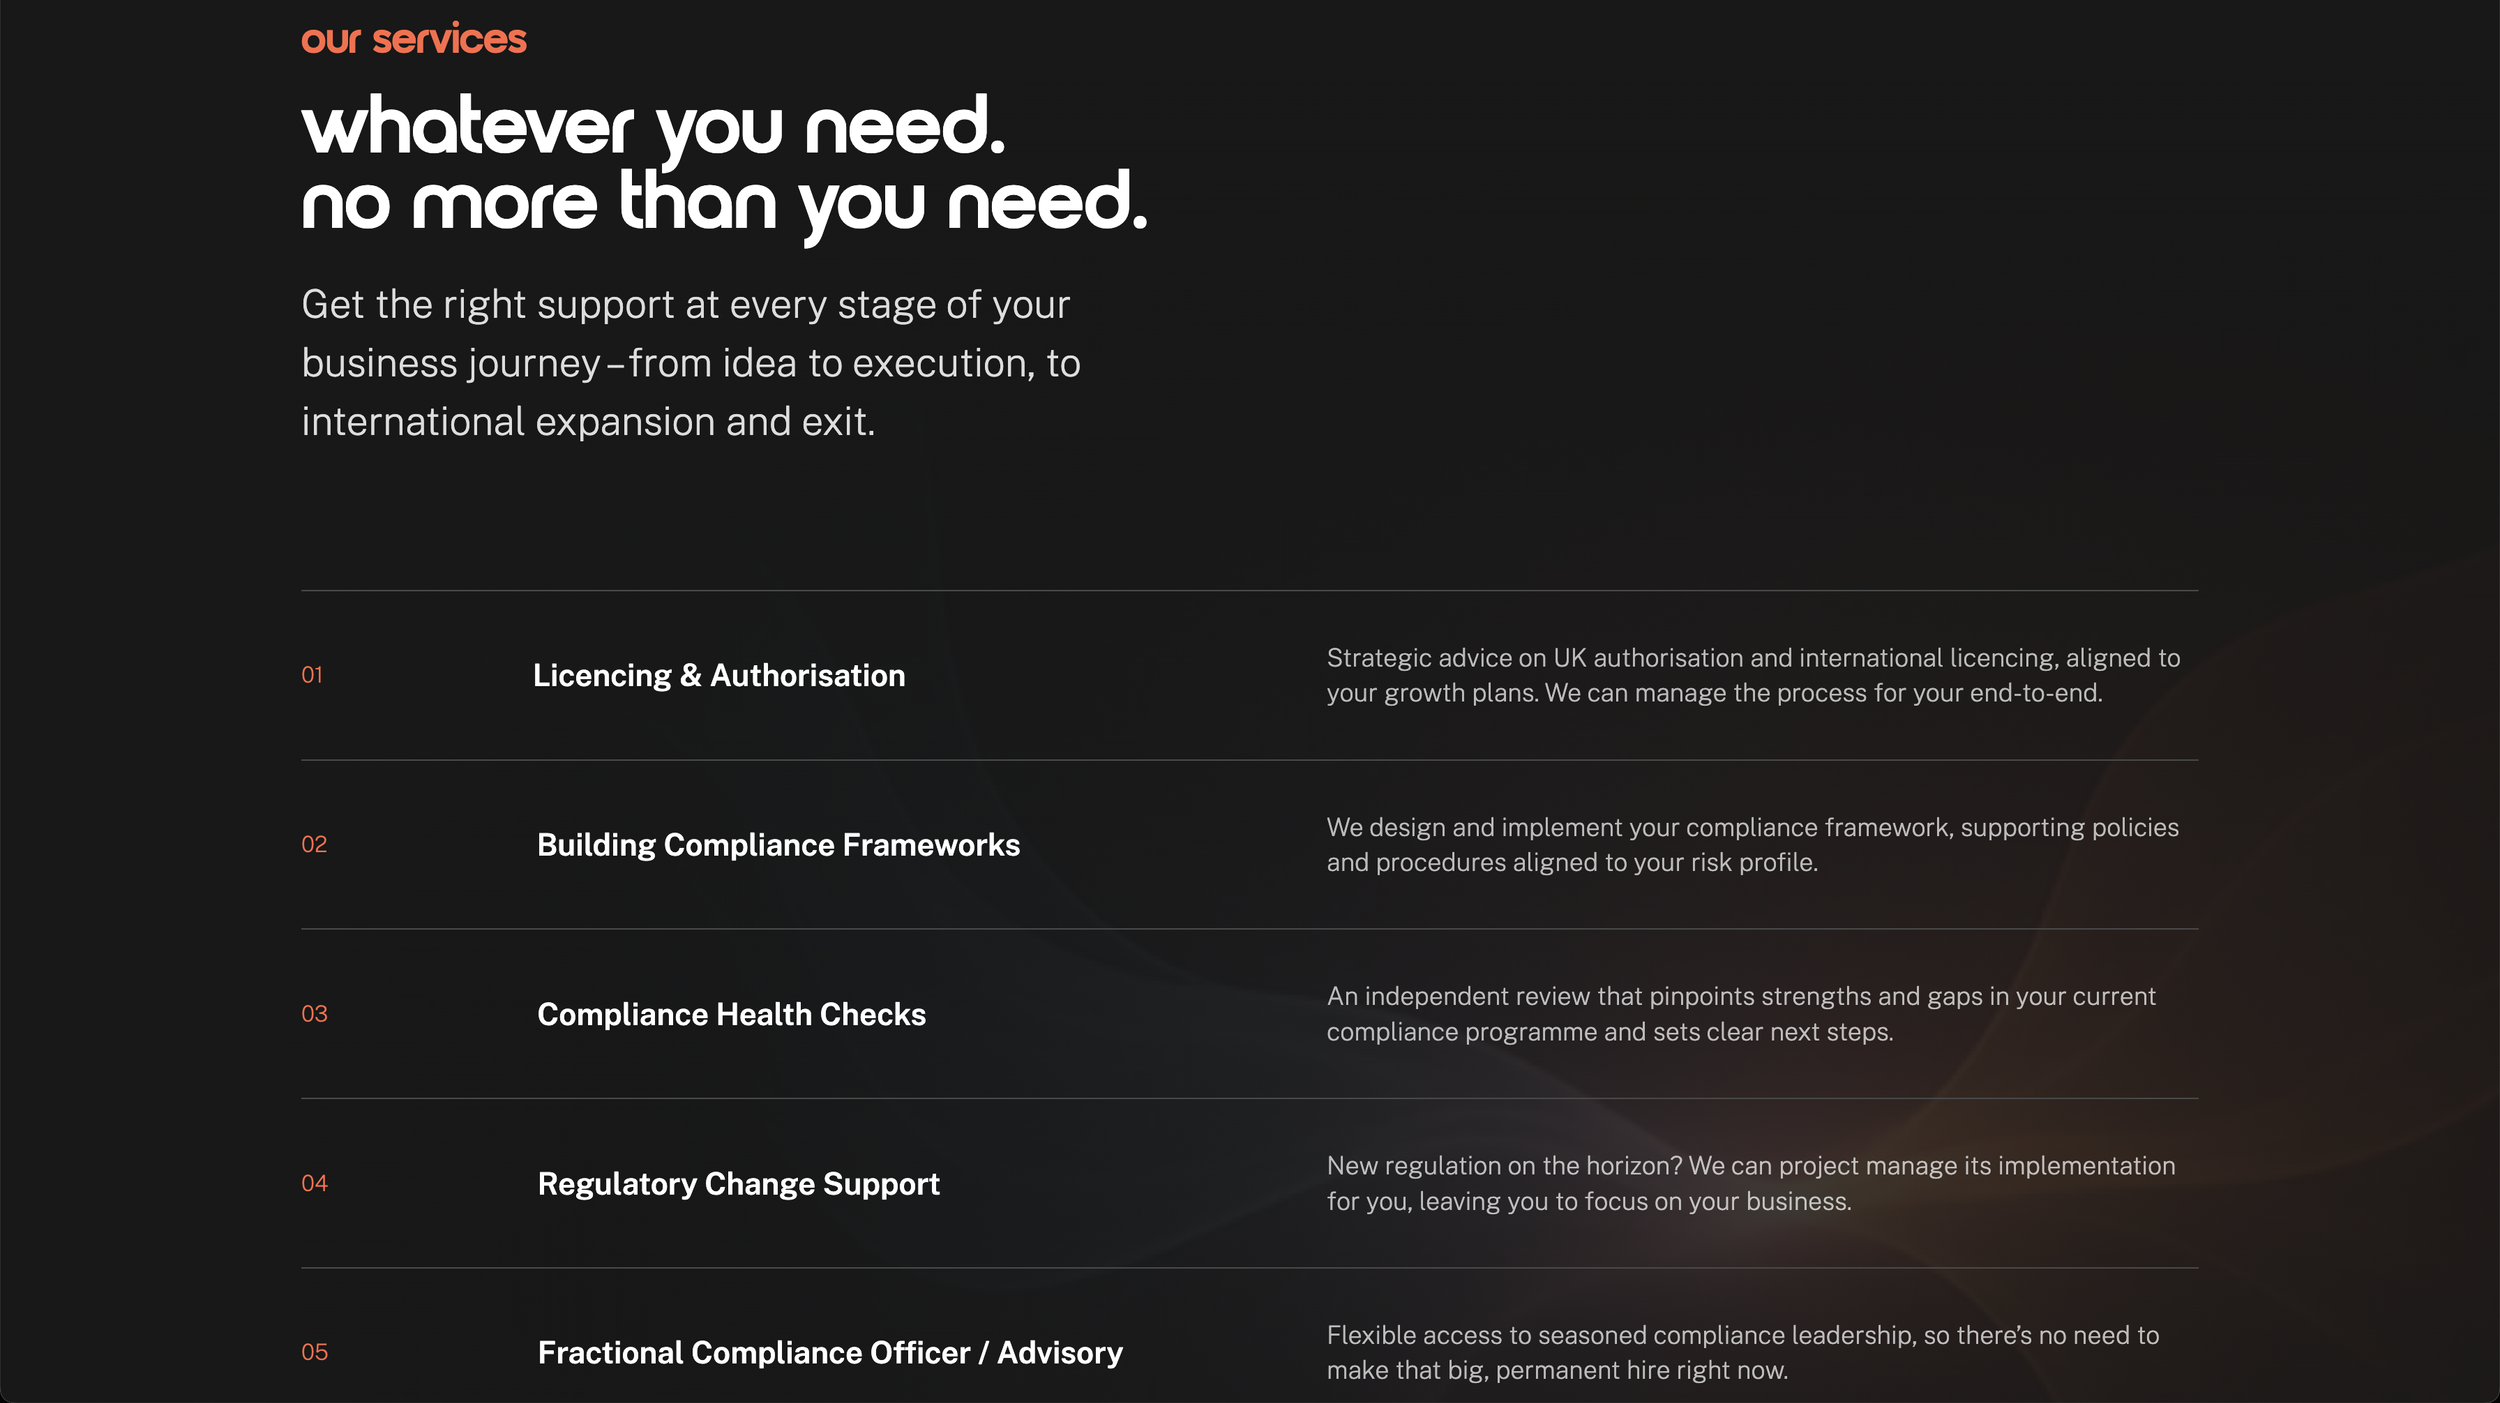
Task: Click the 01 service number
Action: [x=312, y=675]
